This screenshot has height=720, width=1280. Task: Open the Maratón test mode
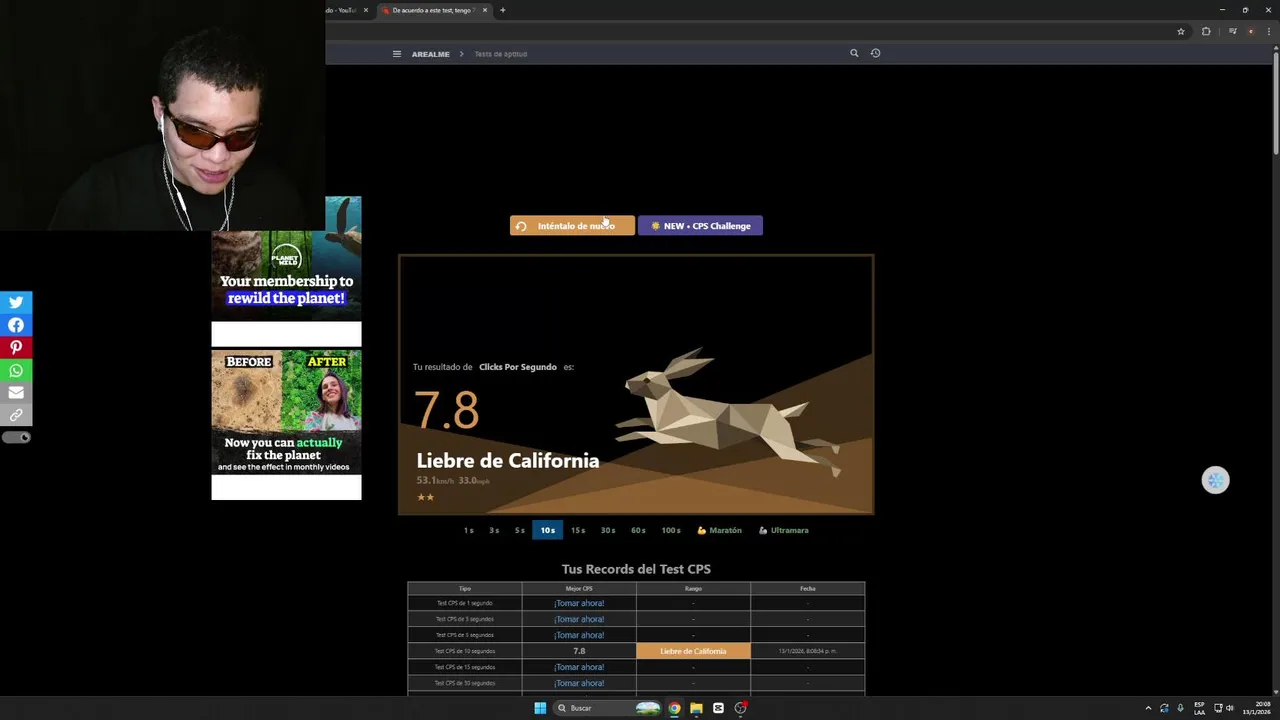tap(720, 530)
